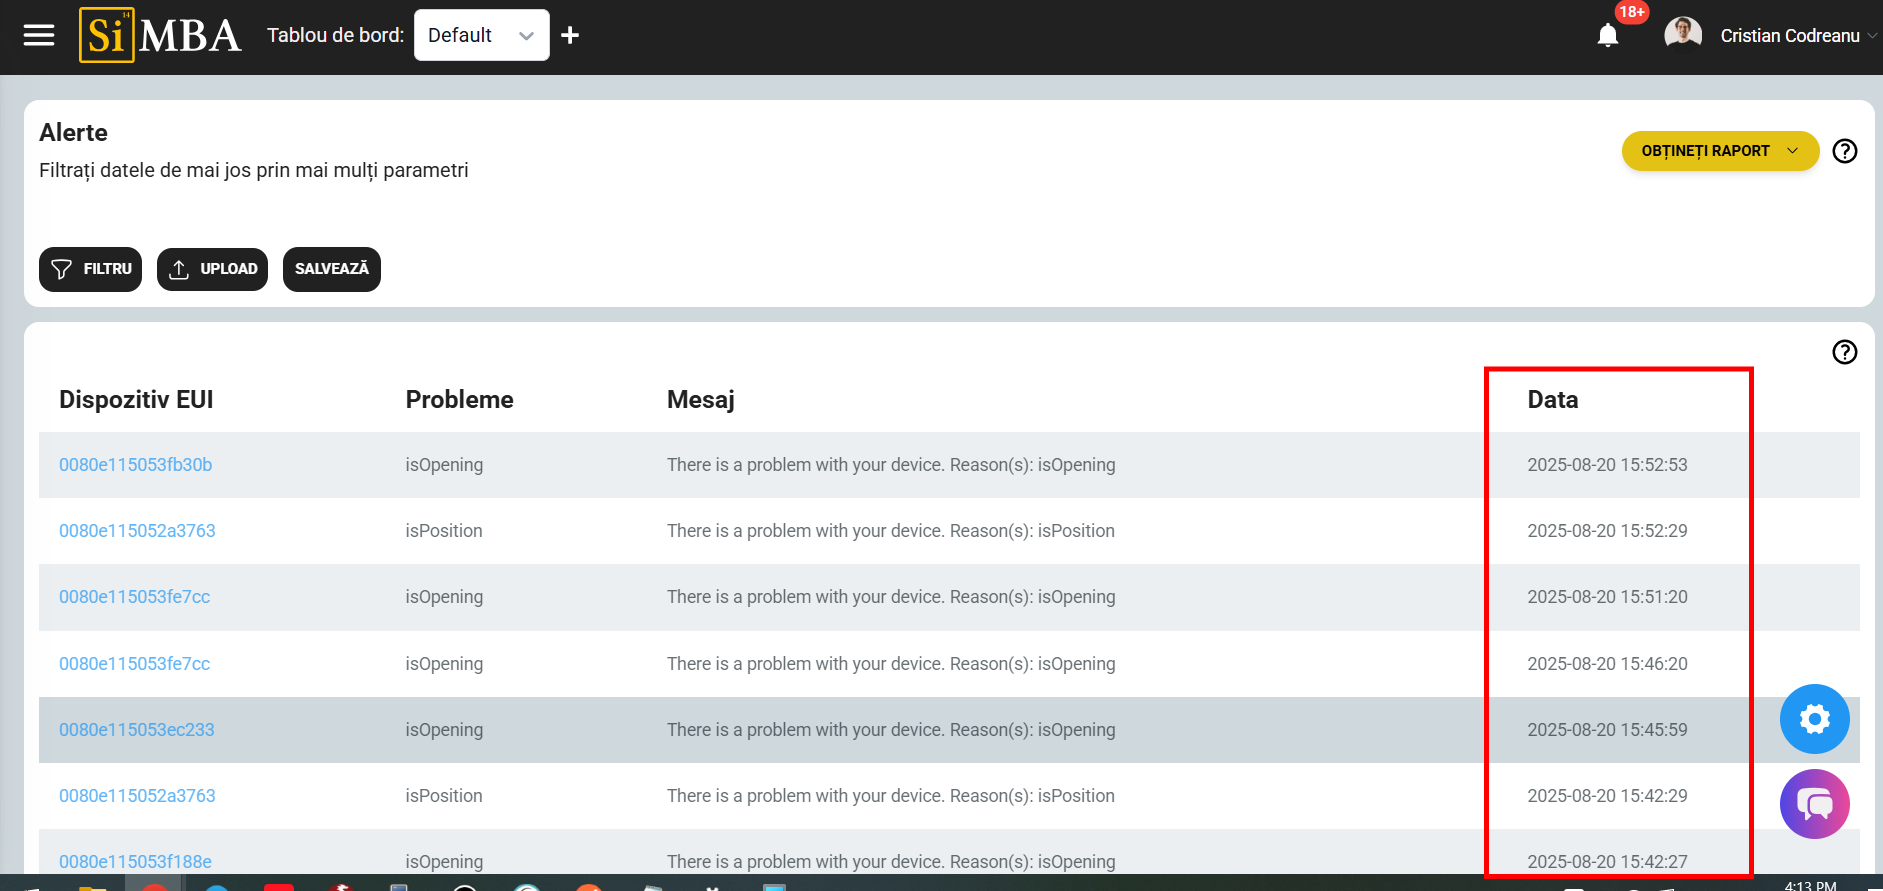The height and width of the screenshot is (891, 1883).
Task: Open device 0080e115053fb30b link
Action: coord(135,465)
